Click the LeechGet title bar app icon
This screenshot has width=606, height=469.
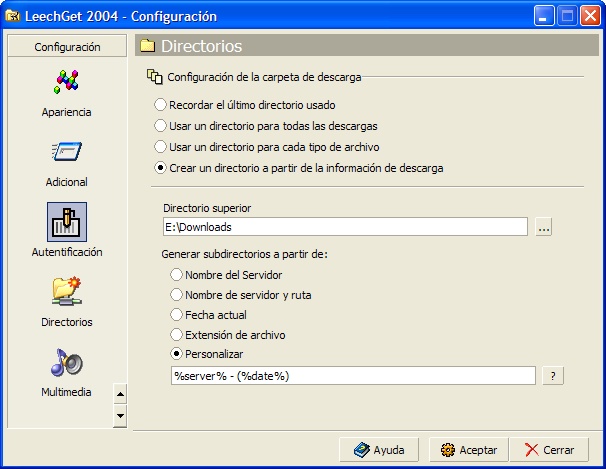click(12, 16)
